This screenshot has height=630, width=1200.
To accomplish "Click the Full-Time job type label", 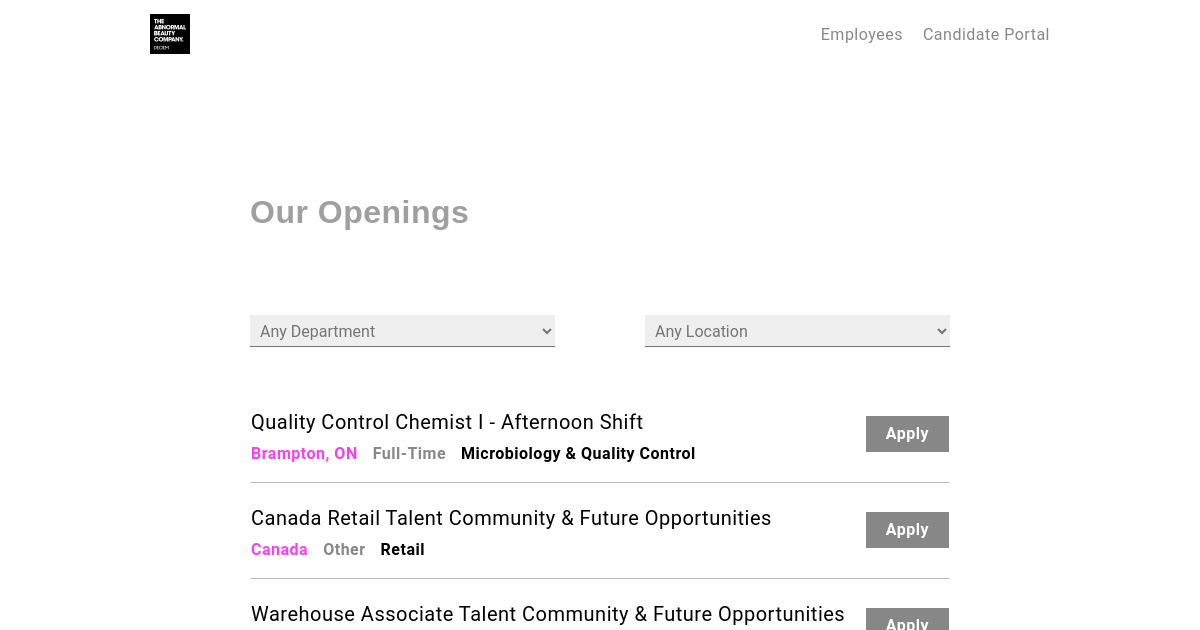I will [409, 453].
